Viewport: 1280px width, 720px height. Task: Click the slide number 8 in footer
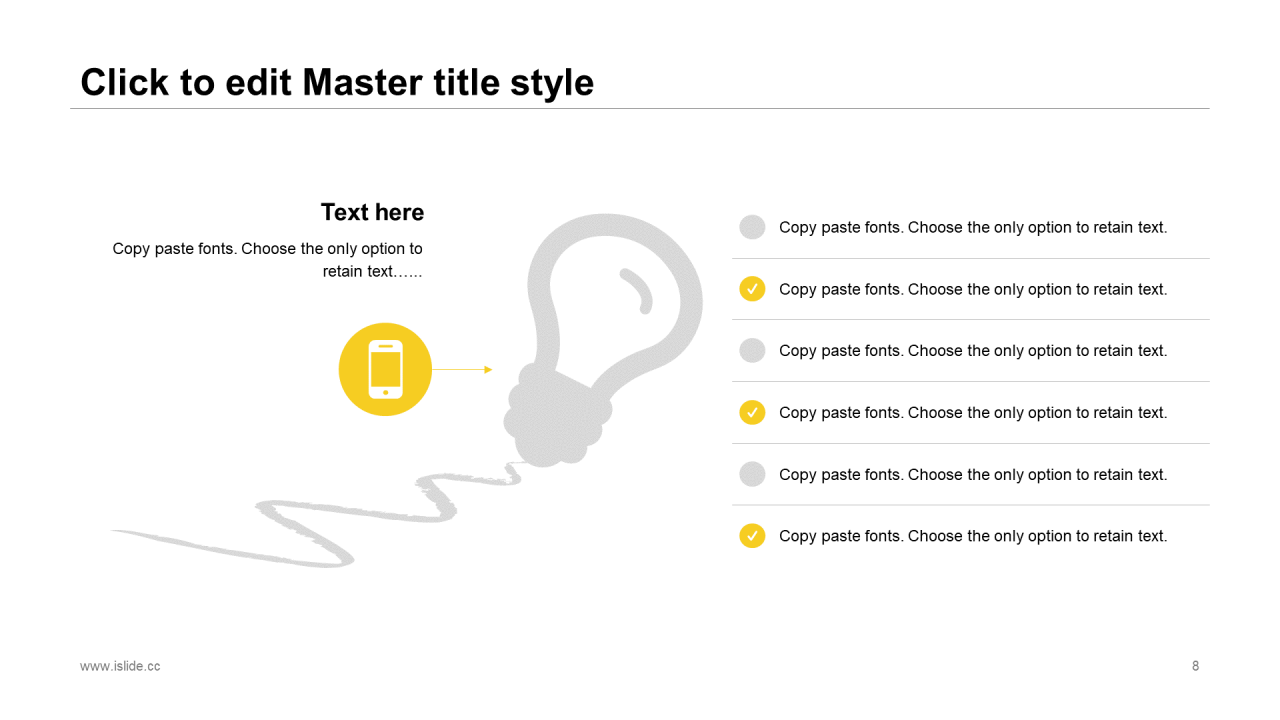click(x=1195, y=666)
